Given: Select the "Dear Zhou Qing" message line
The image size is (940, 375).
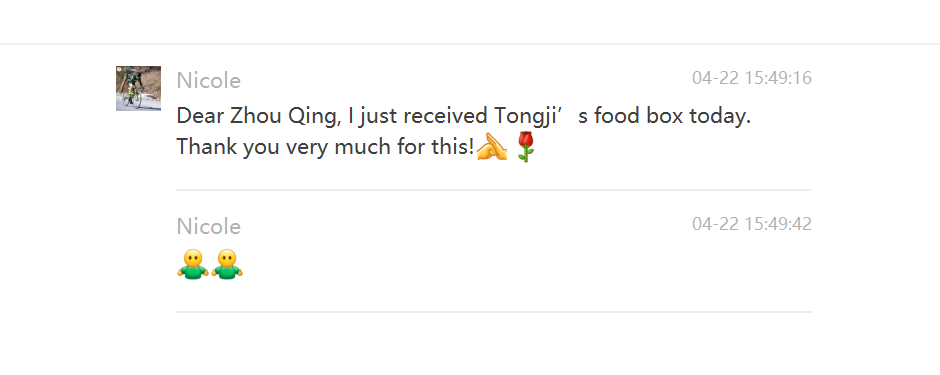Looking at the screenshot, I should [x=463, y=116].
